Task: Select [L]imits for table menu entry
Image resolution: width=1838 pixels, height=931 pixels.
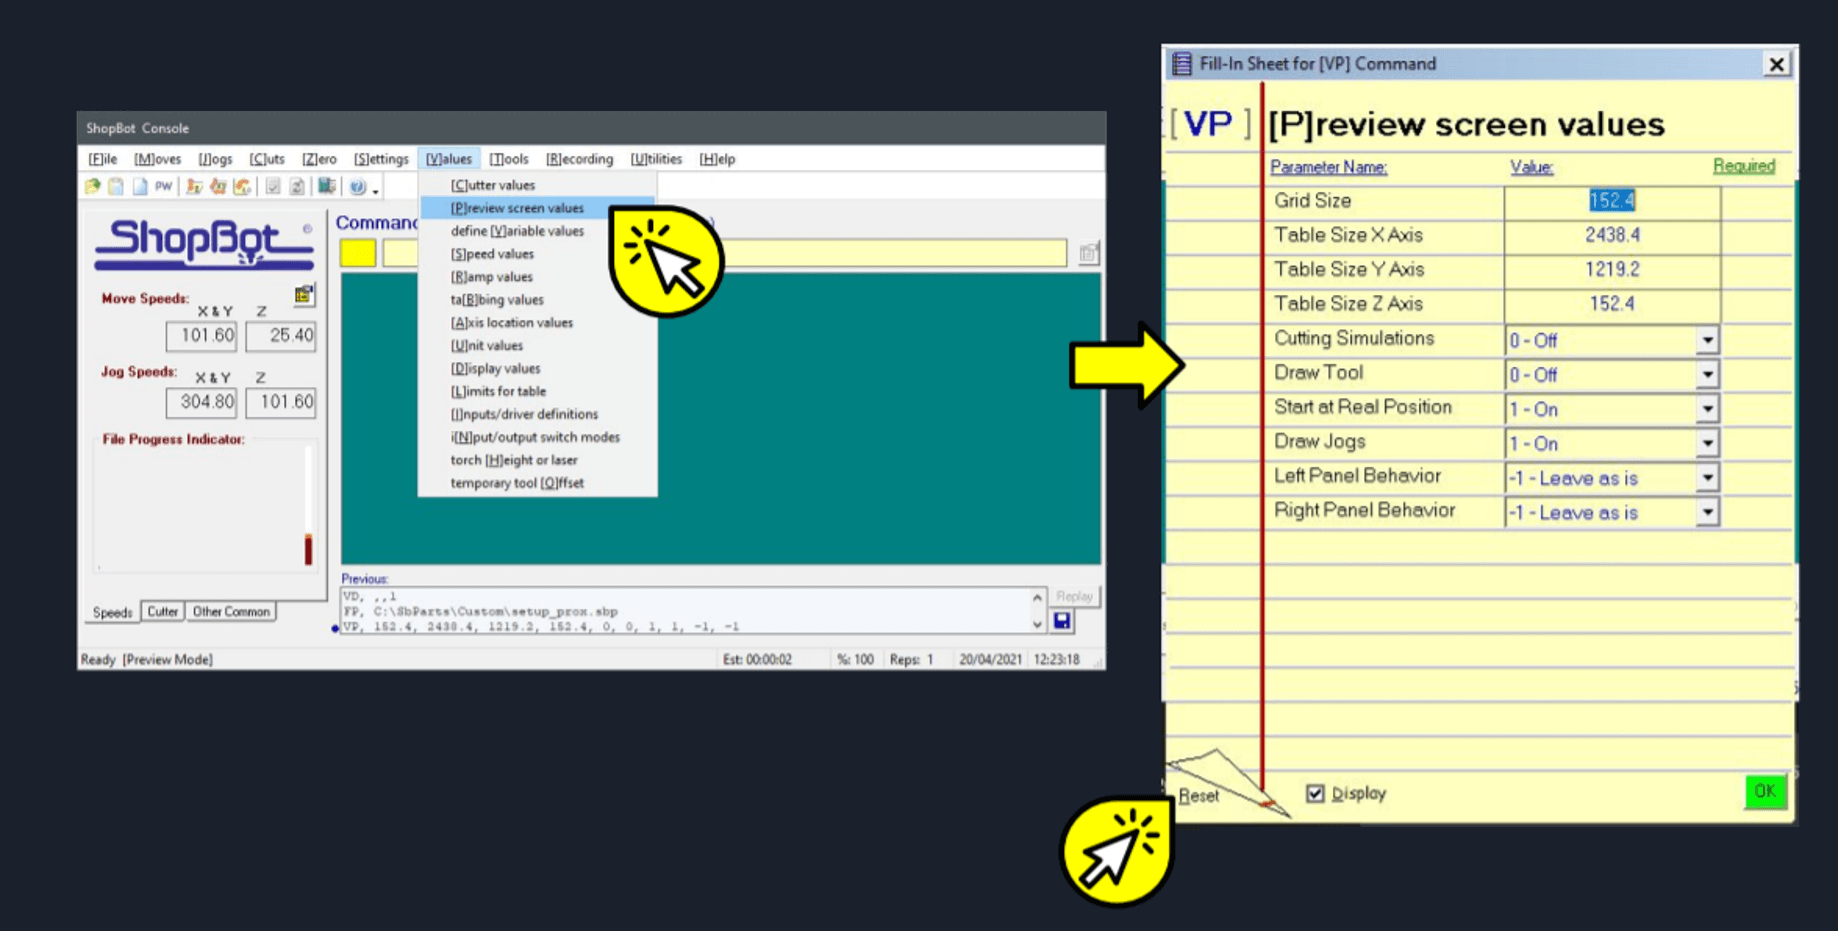Action: 538,392
